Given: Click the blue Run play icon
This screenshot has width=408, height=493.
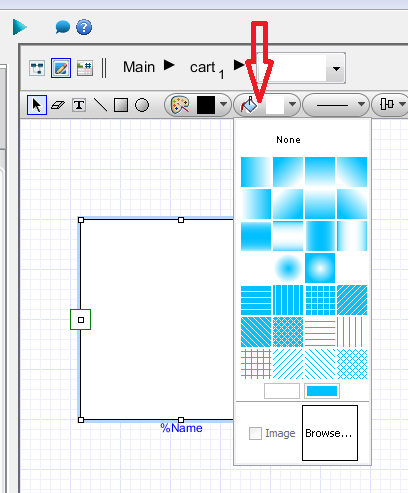Looking at the screenshot, I should (20, 27).
